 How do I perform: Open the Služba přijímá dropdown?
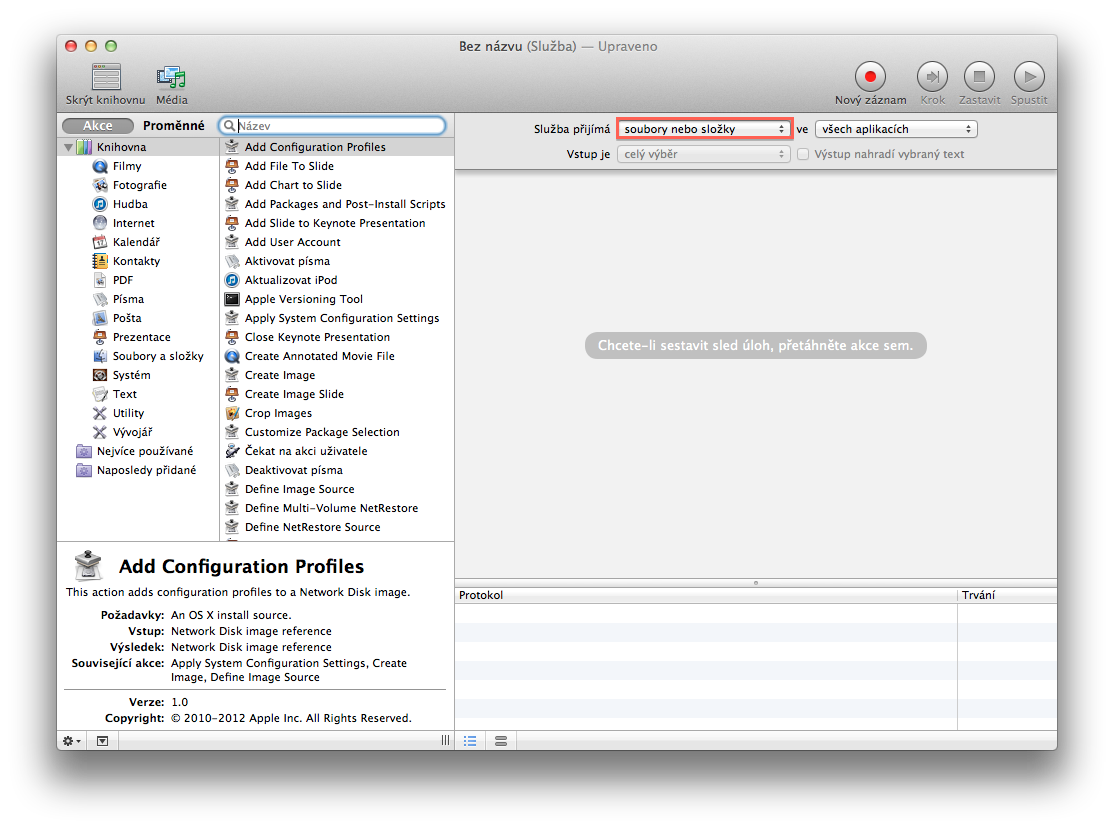pos(704,129)
